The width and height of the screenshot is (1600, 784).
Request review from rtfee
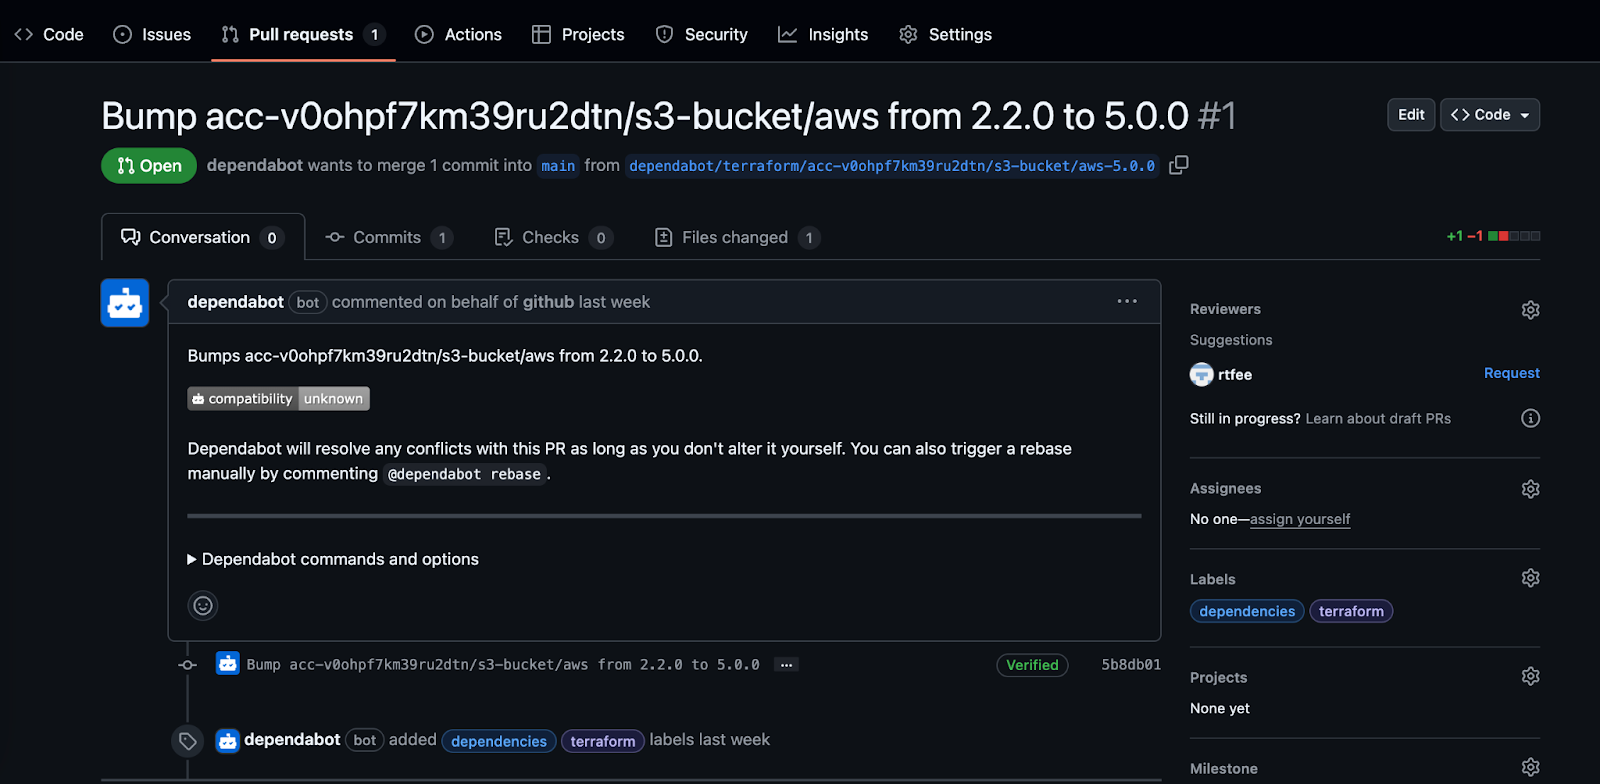click(1511, 373)
